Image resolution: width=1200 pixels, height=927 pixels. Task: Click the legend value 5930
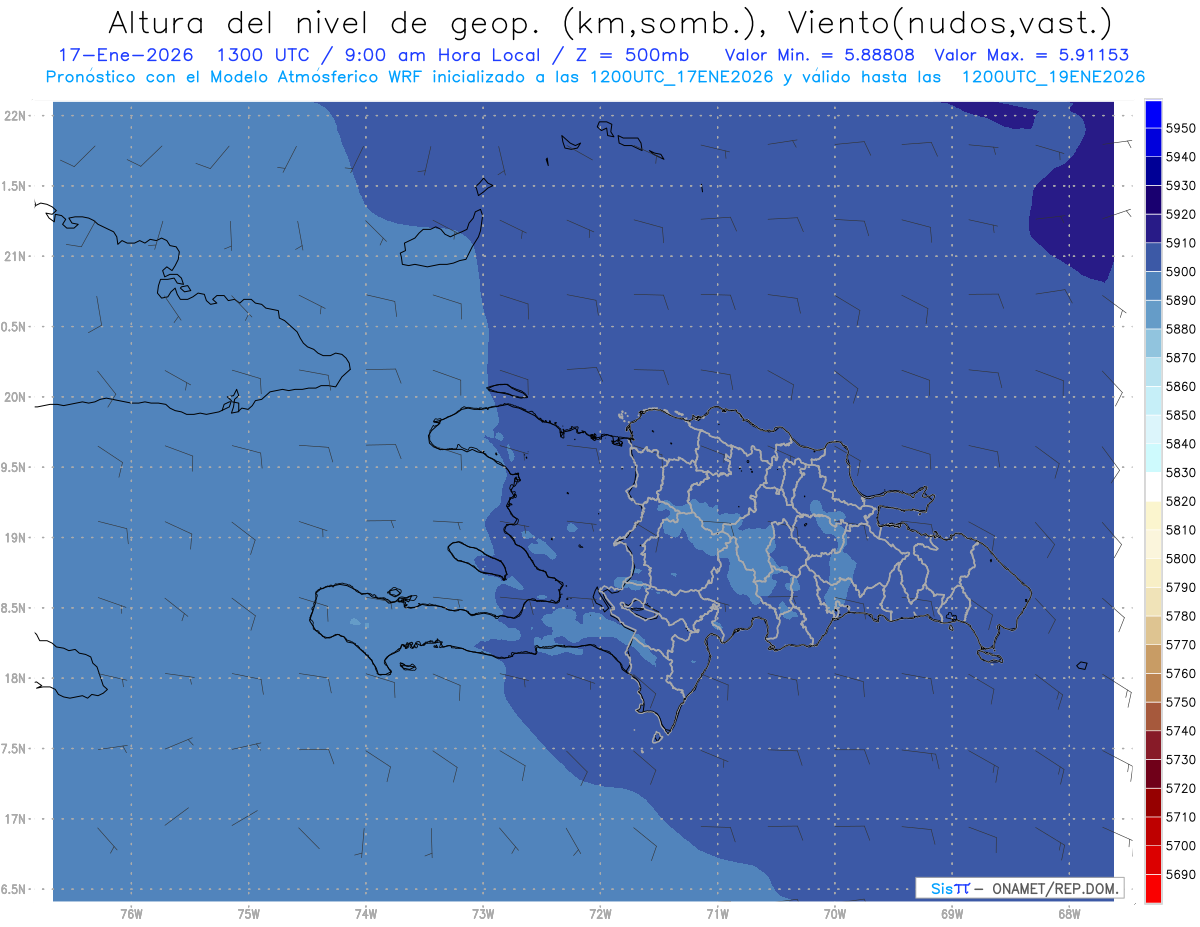[1180, 186]
